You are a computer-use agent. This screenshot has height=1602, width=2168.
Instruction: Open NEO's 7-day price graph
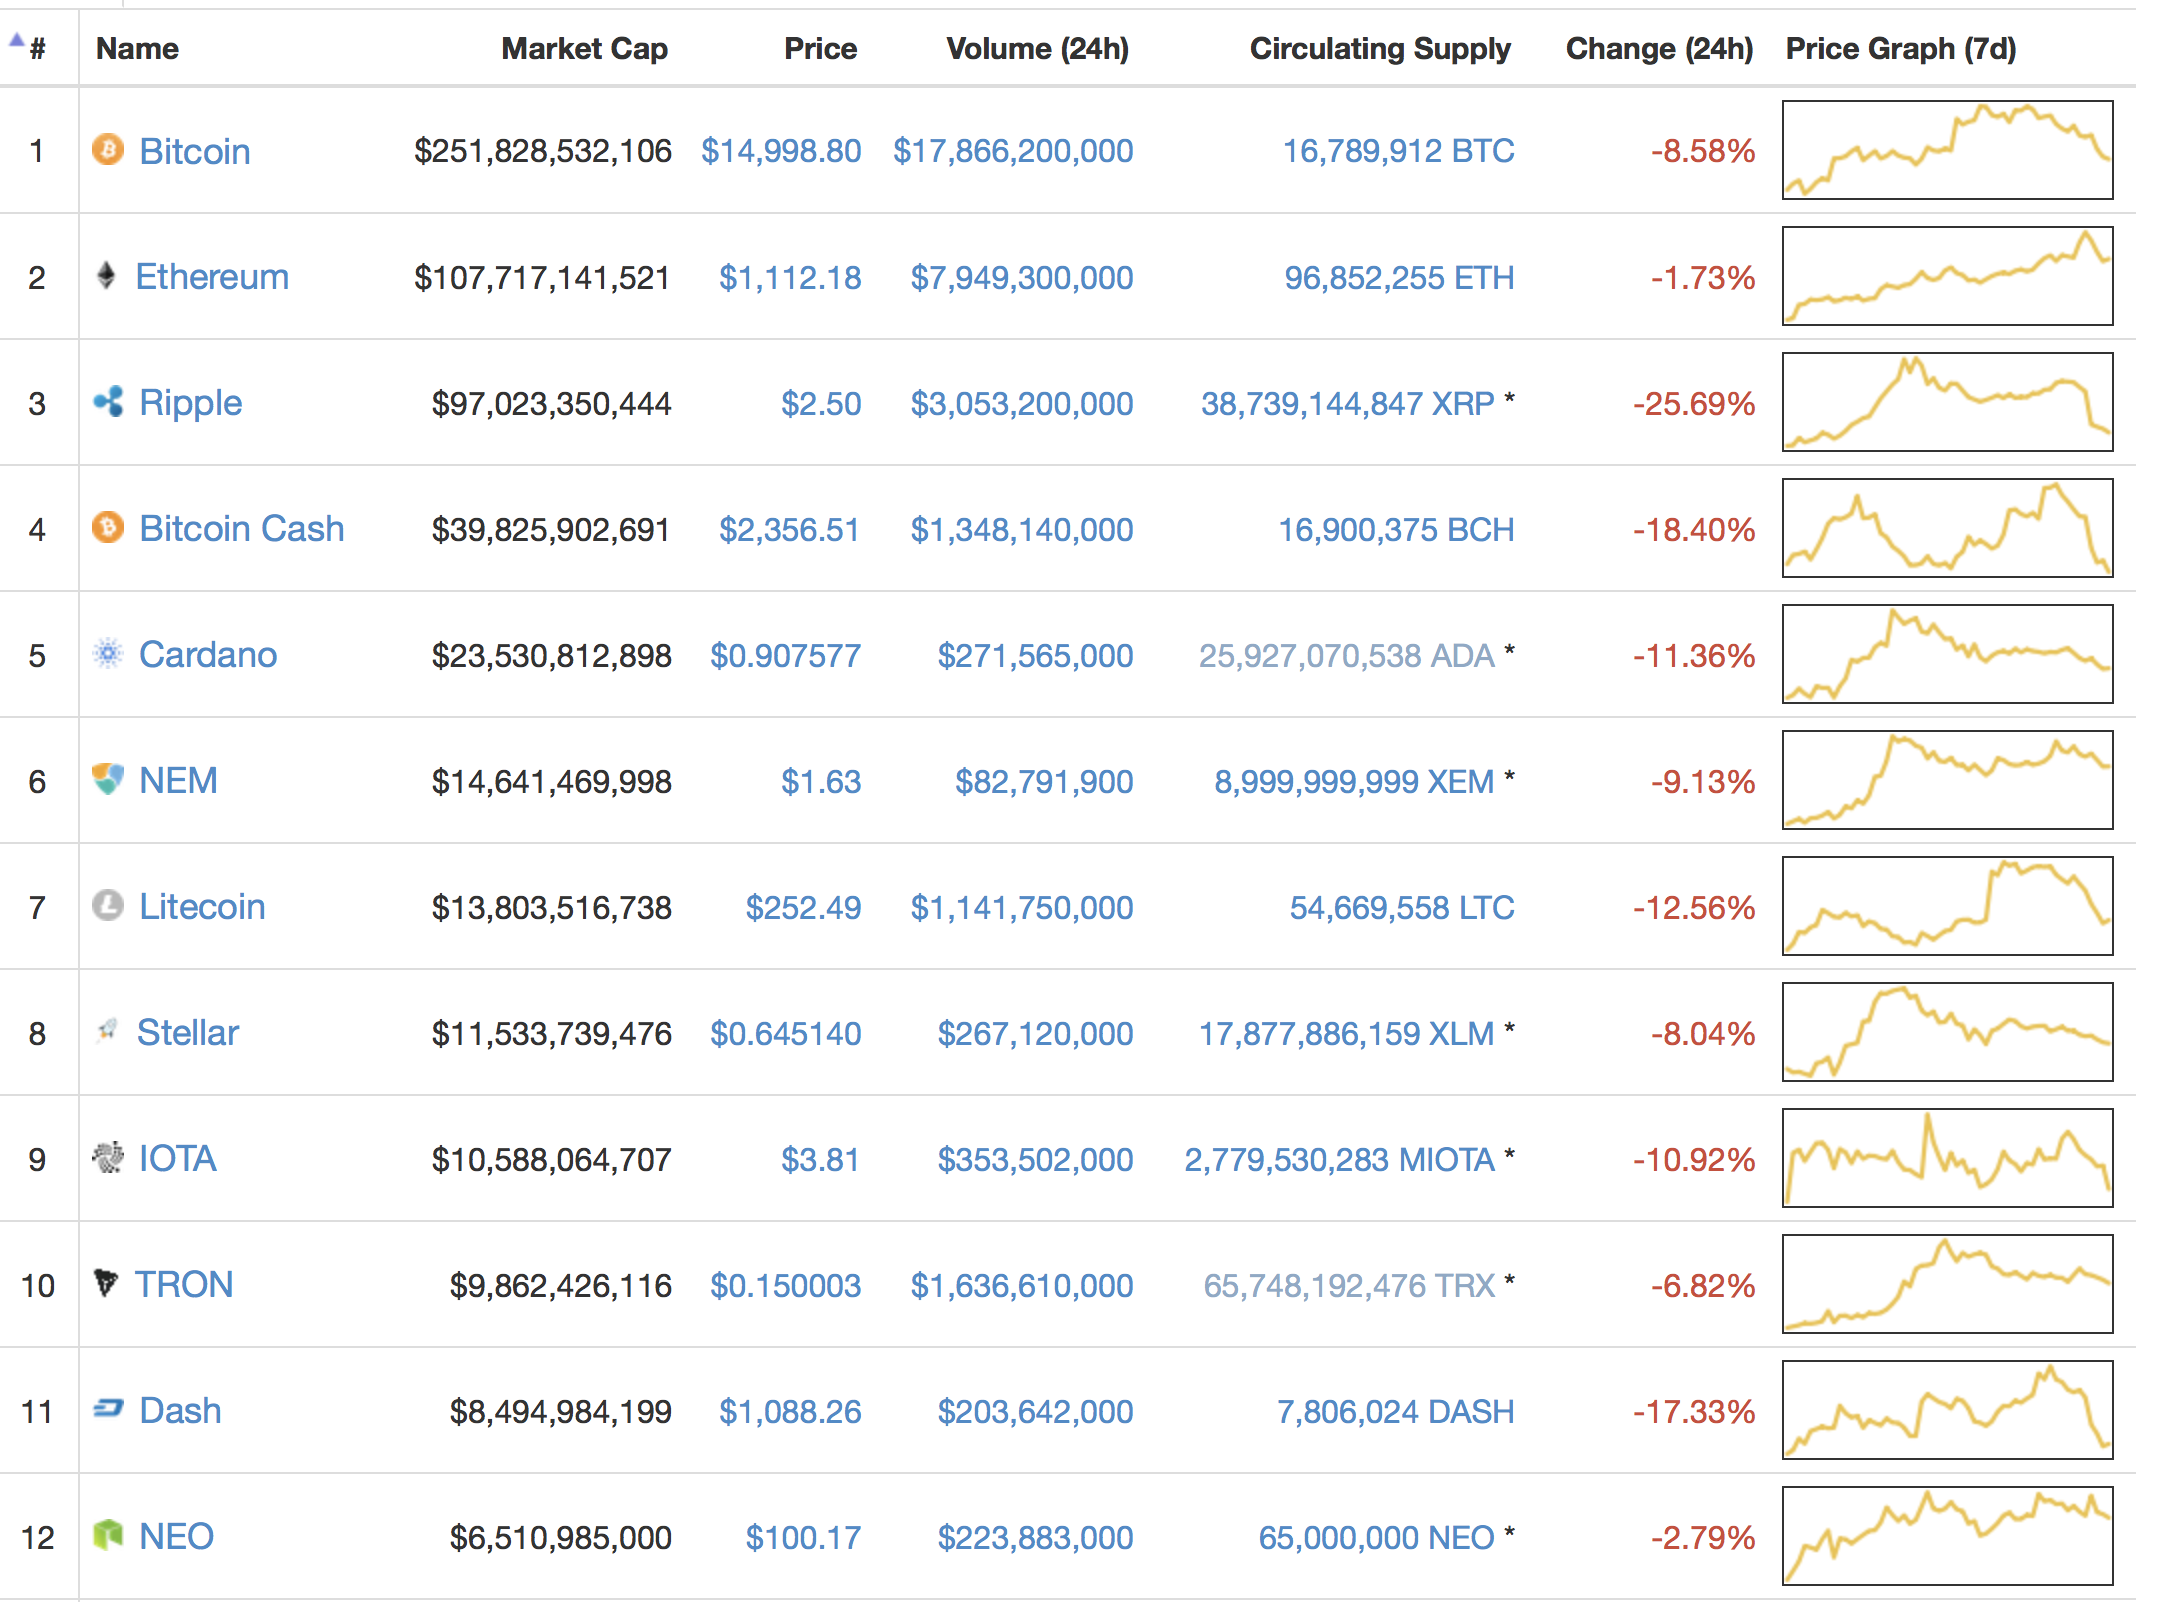1947,1536
